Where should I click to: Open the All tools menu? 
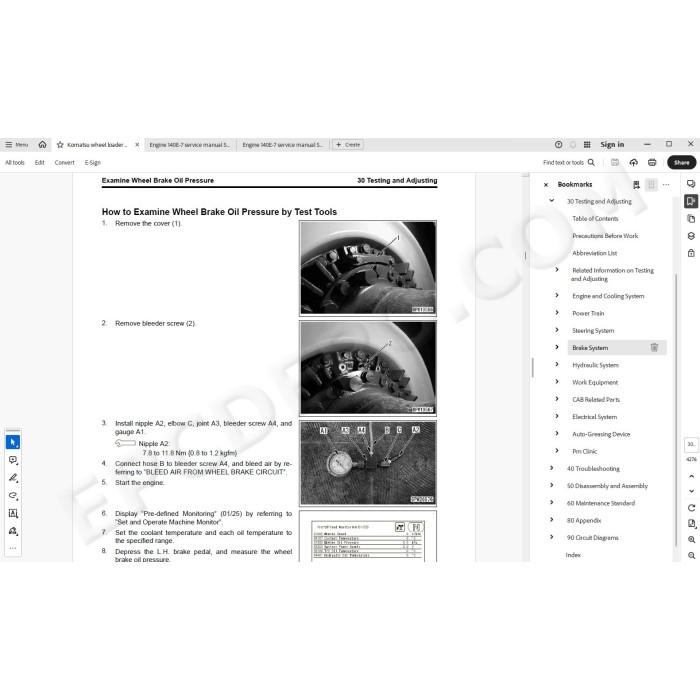click(x=15, y=162)
